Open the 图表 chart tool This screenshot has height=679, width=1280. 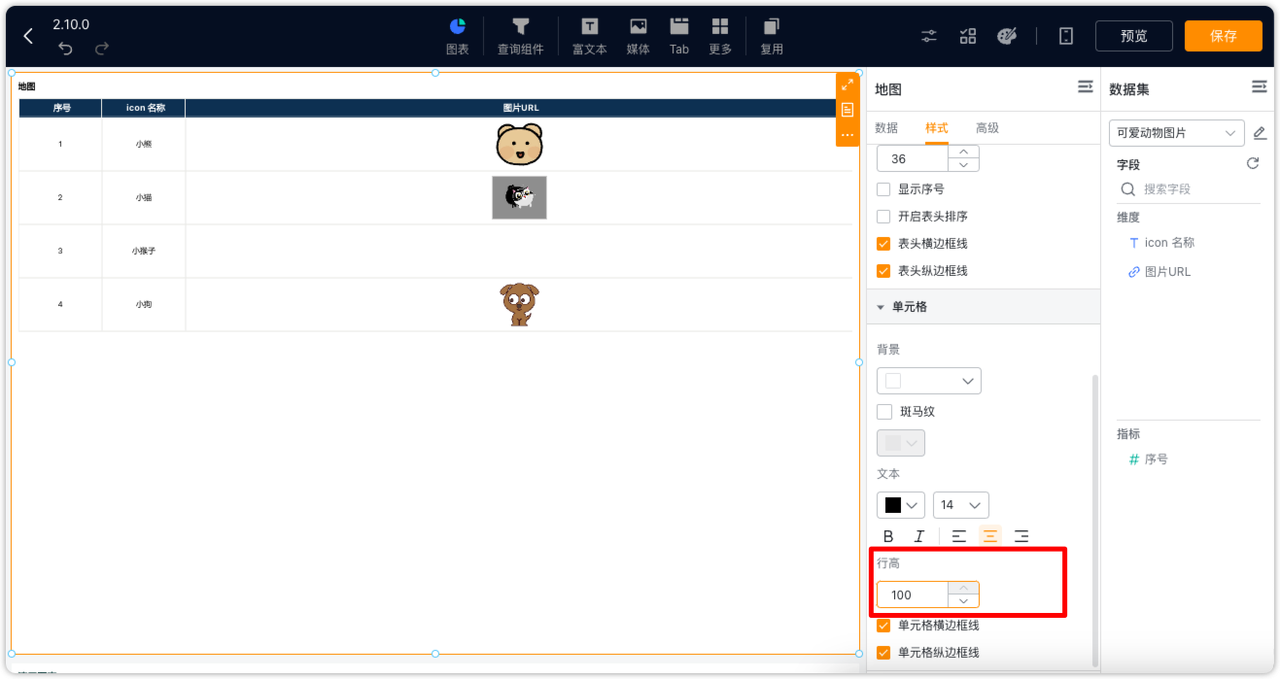point(457,36)
